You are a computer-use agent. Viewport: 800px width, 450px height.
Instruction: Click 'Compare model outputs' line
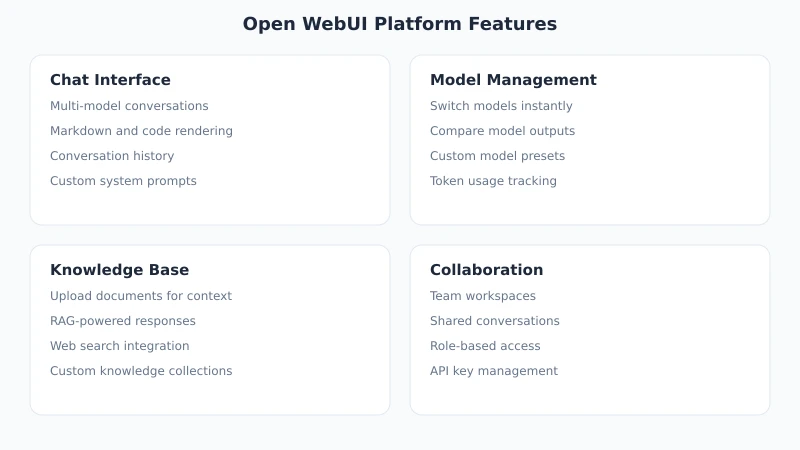pyautogui.click(x=503, y=131)
